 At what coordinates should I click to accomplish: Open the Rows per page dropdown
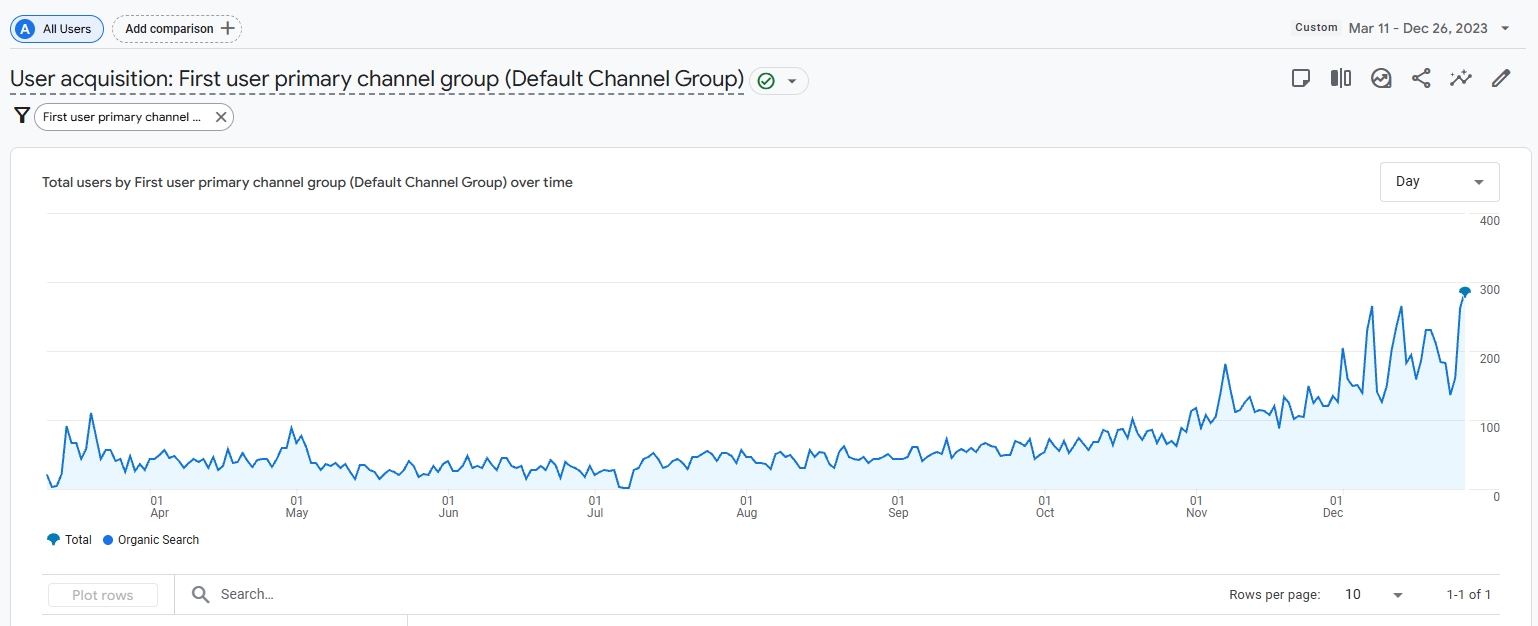1374,594
